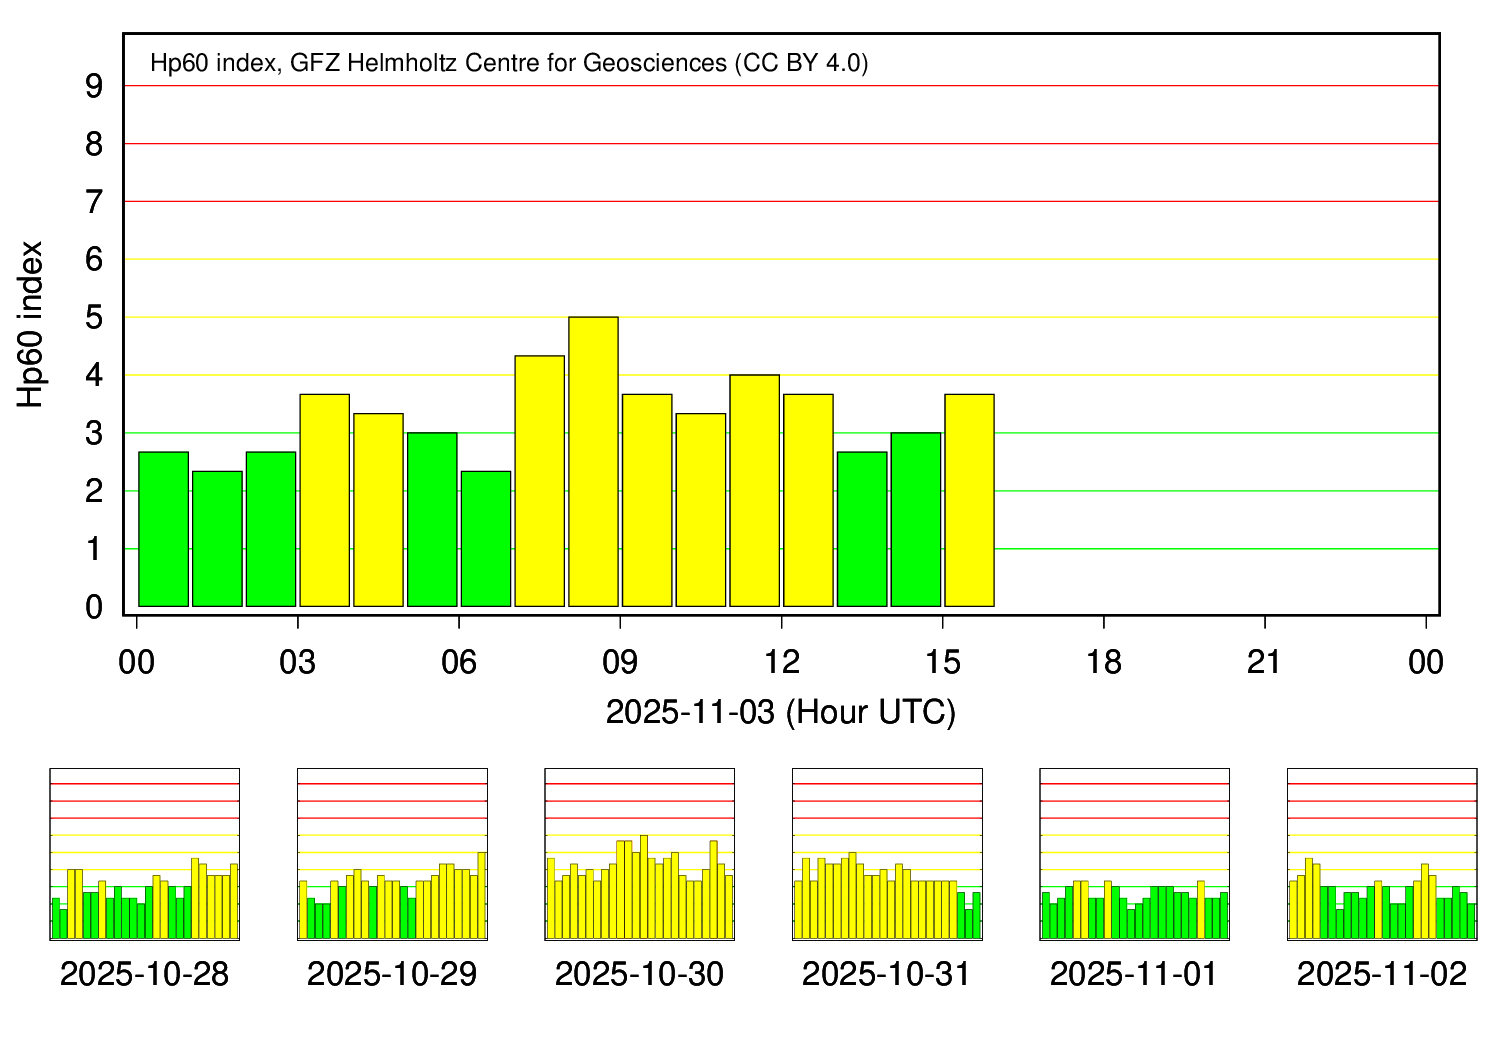Image resolution: width=1500 pixels, height=1050 pixels.
Task: Click the "2025-11-03 (Hour UTC)" axis title
Action: (x=780, y=712)
